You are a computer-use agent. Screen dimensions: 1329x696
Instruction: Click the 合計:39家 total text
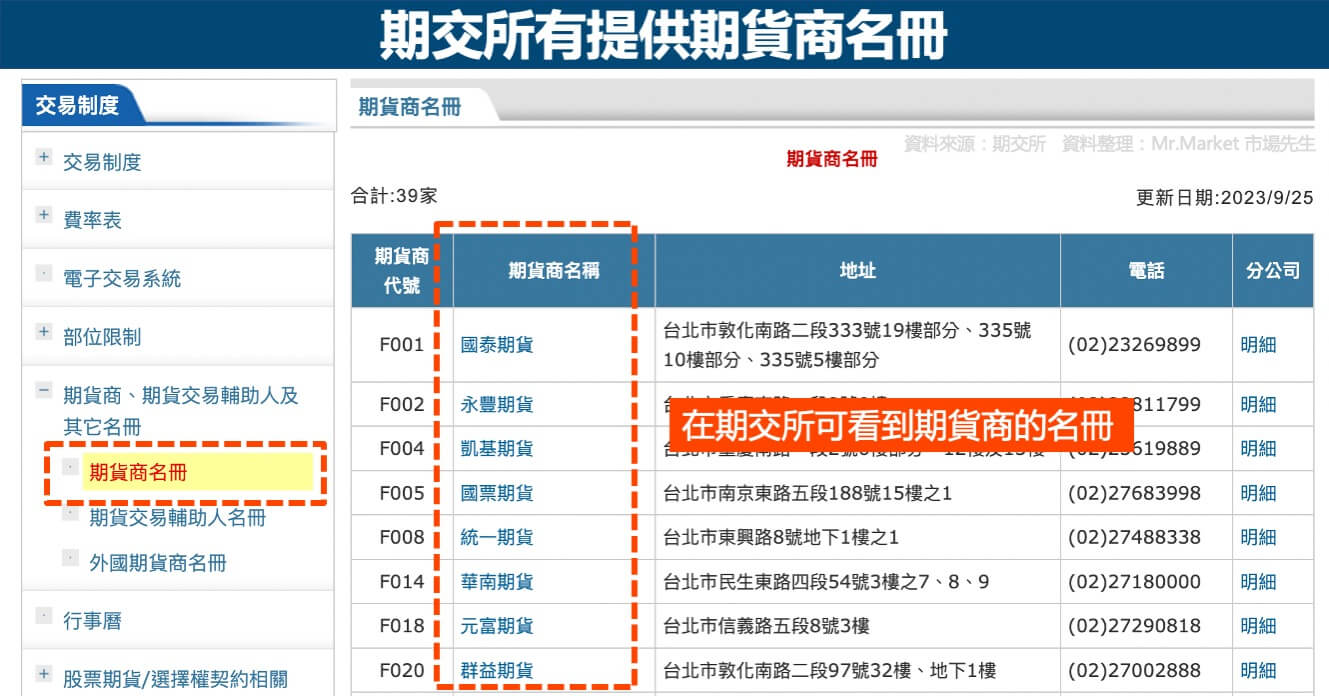click(x=394, y=196)
